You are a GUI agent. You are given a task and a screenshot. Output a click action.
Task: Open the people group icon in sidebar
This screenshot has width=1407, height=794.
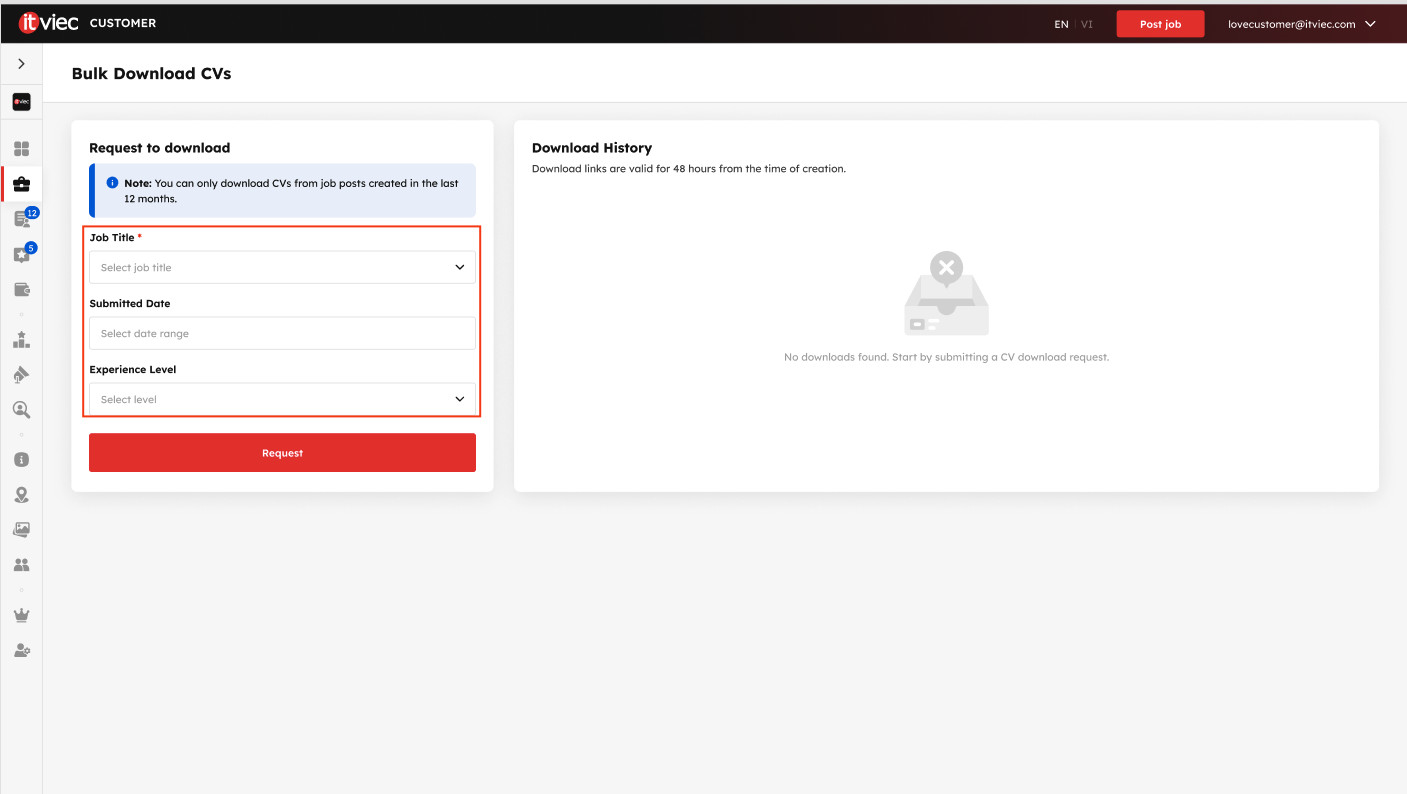click(21, 565)
